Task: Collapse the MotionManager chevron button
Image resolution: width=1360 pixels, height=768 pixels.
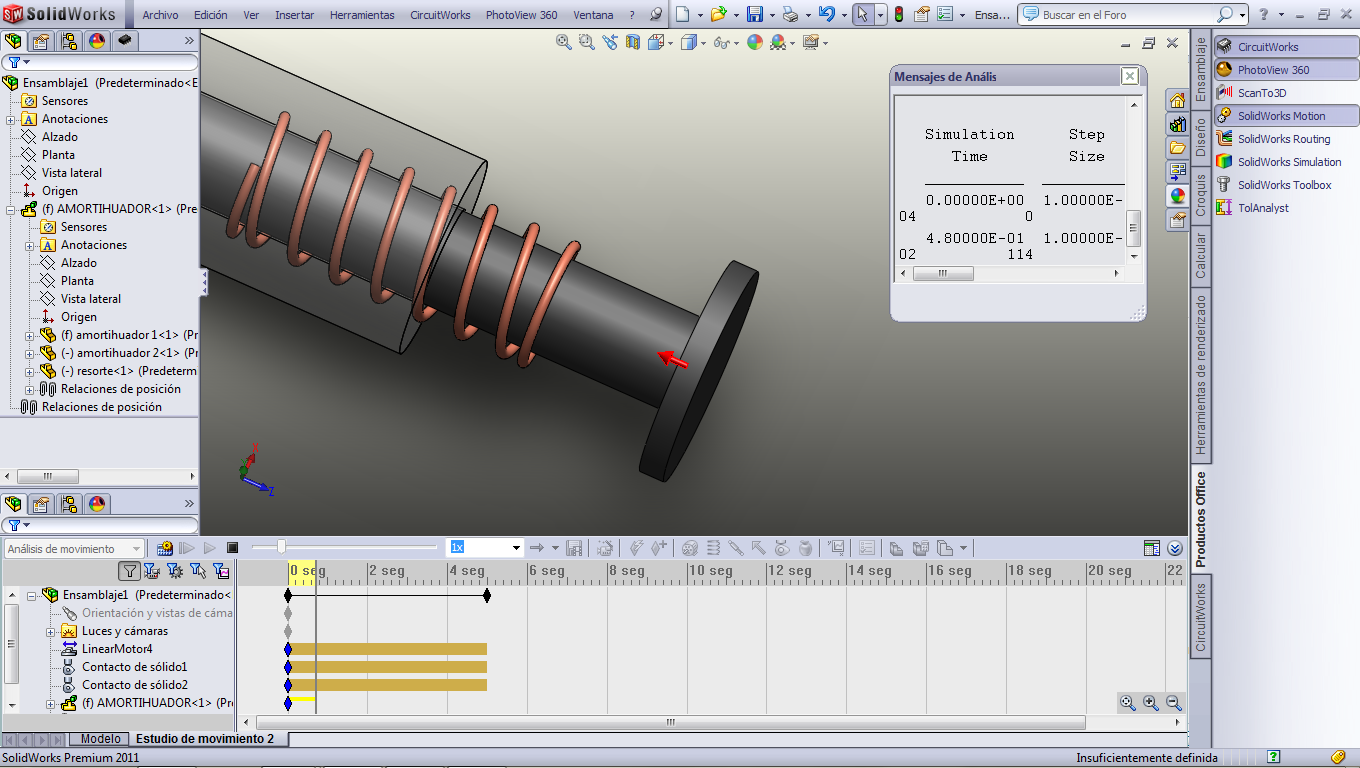Action: point(1175,548)
